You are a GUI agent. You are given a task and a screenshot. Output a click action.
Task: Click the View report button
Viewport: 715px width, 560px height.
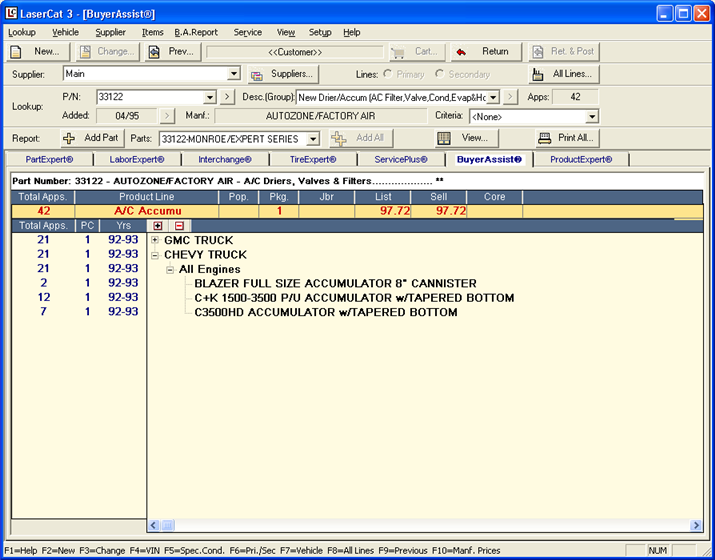pos(464,138)
